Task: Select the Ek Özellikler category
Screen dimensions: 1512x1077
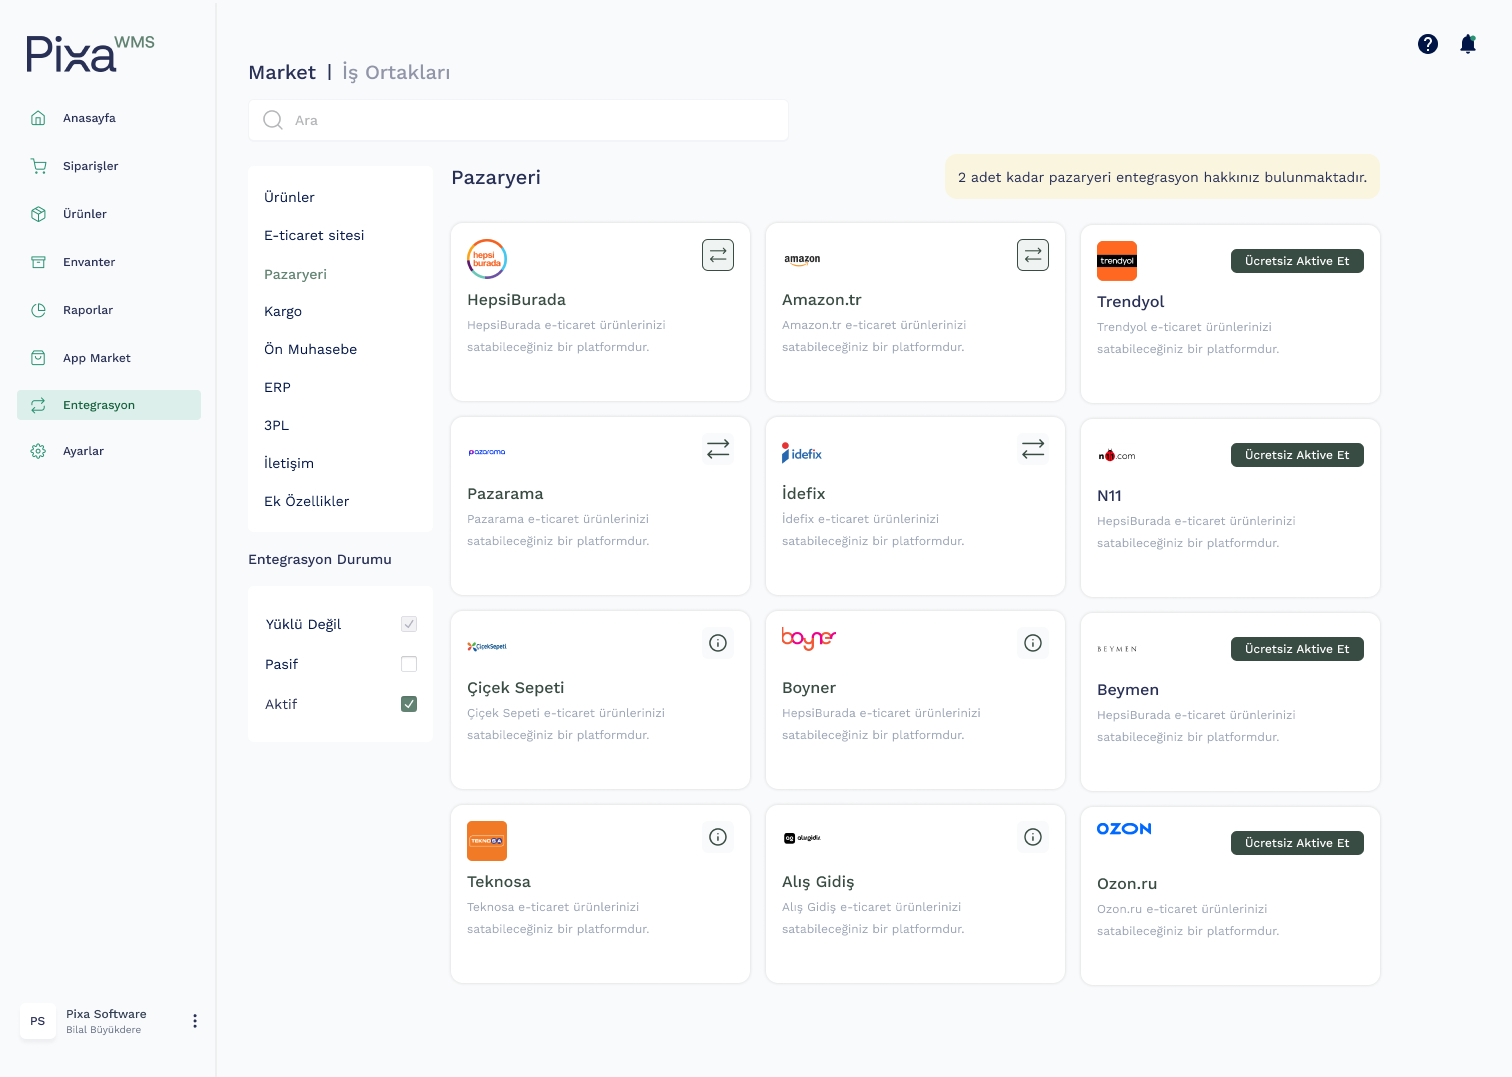Action: coord(306,501)
